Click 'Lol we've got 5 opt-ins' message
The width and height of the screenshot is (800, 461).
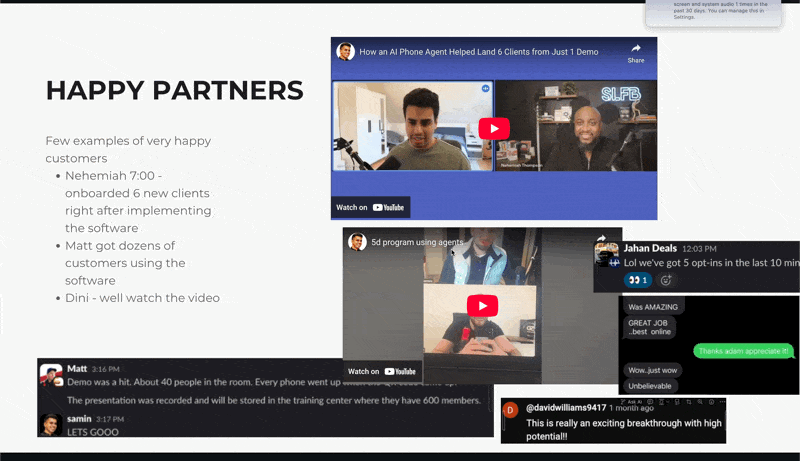pyautogui.click(x=711, y=263)
